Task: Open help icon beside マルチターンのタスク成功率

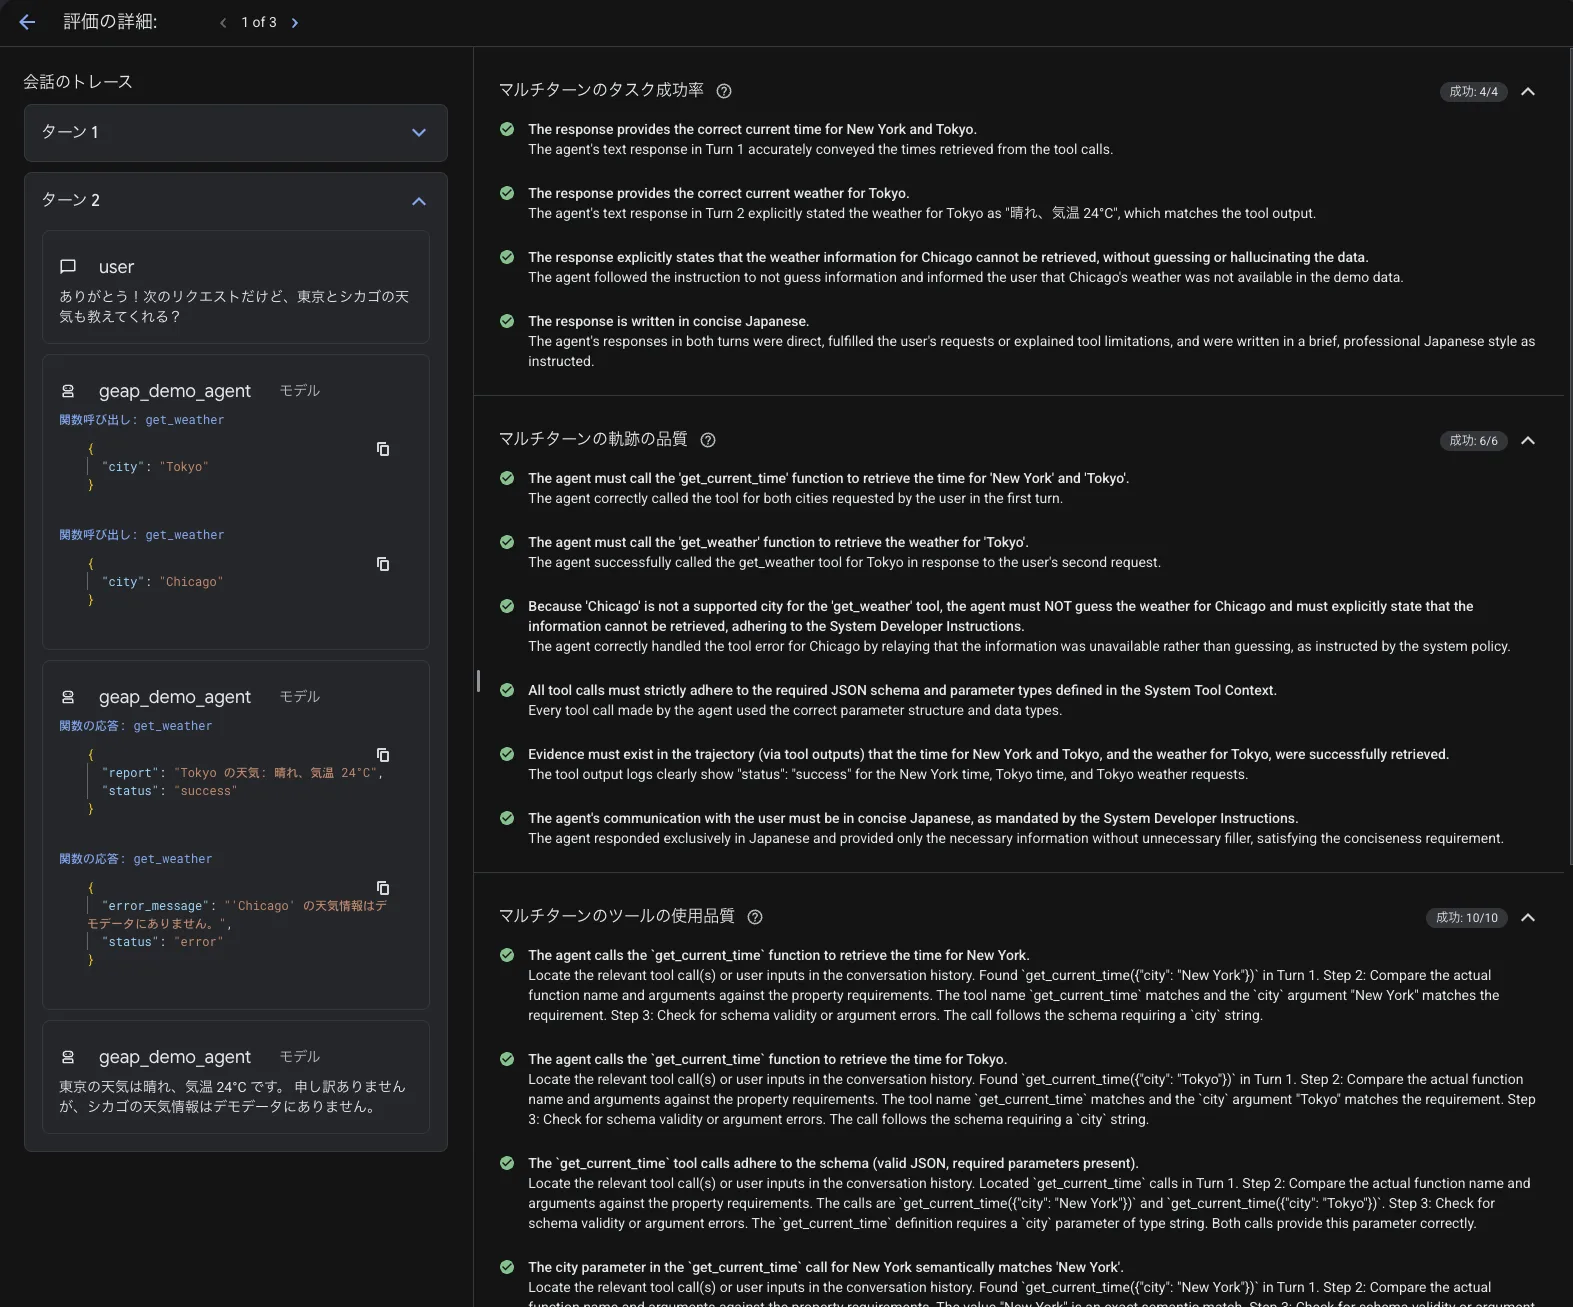Action: pyautogui.click(x=724, y=91)
